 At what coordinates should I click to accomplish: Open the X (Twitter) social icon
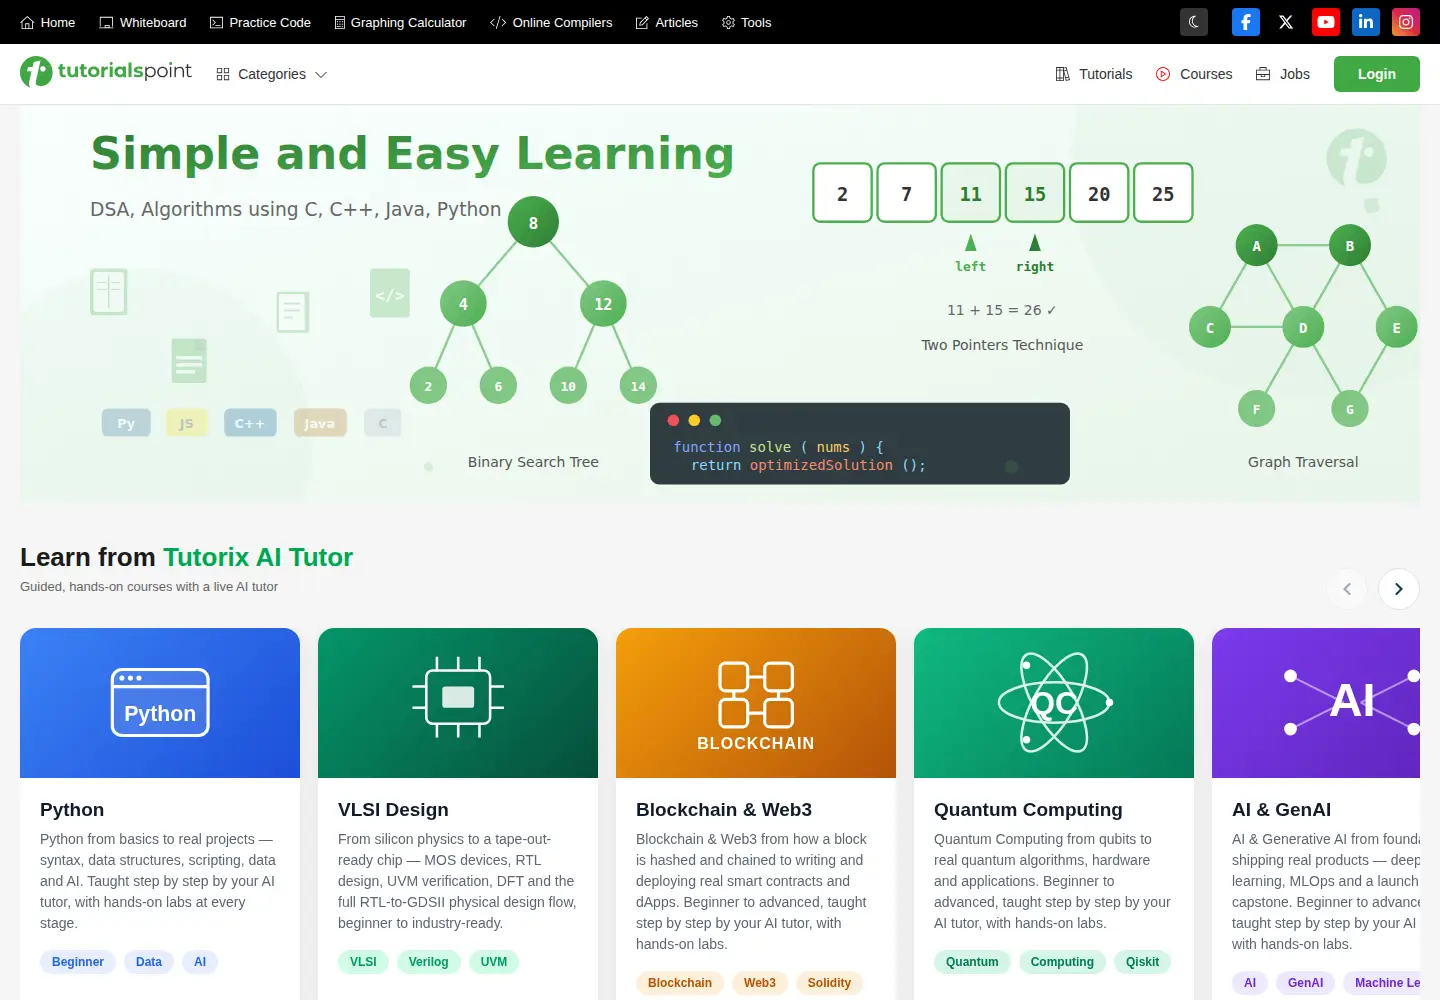click(x=1286, y=22)
